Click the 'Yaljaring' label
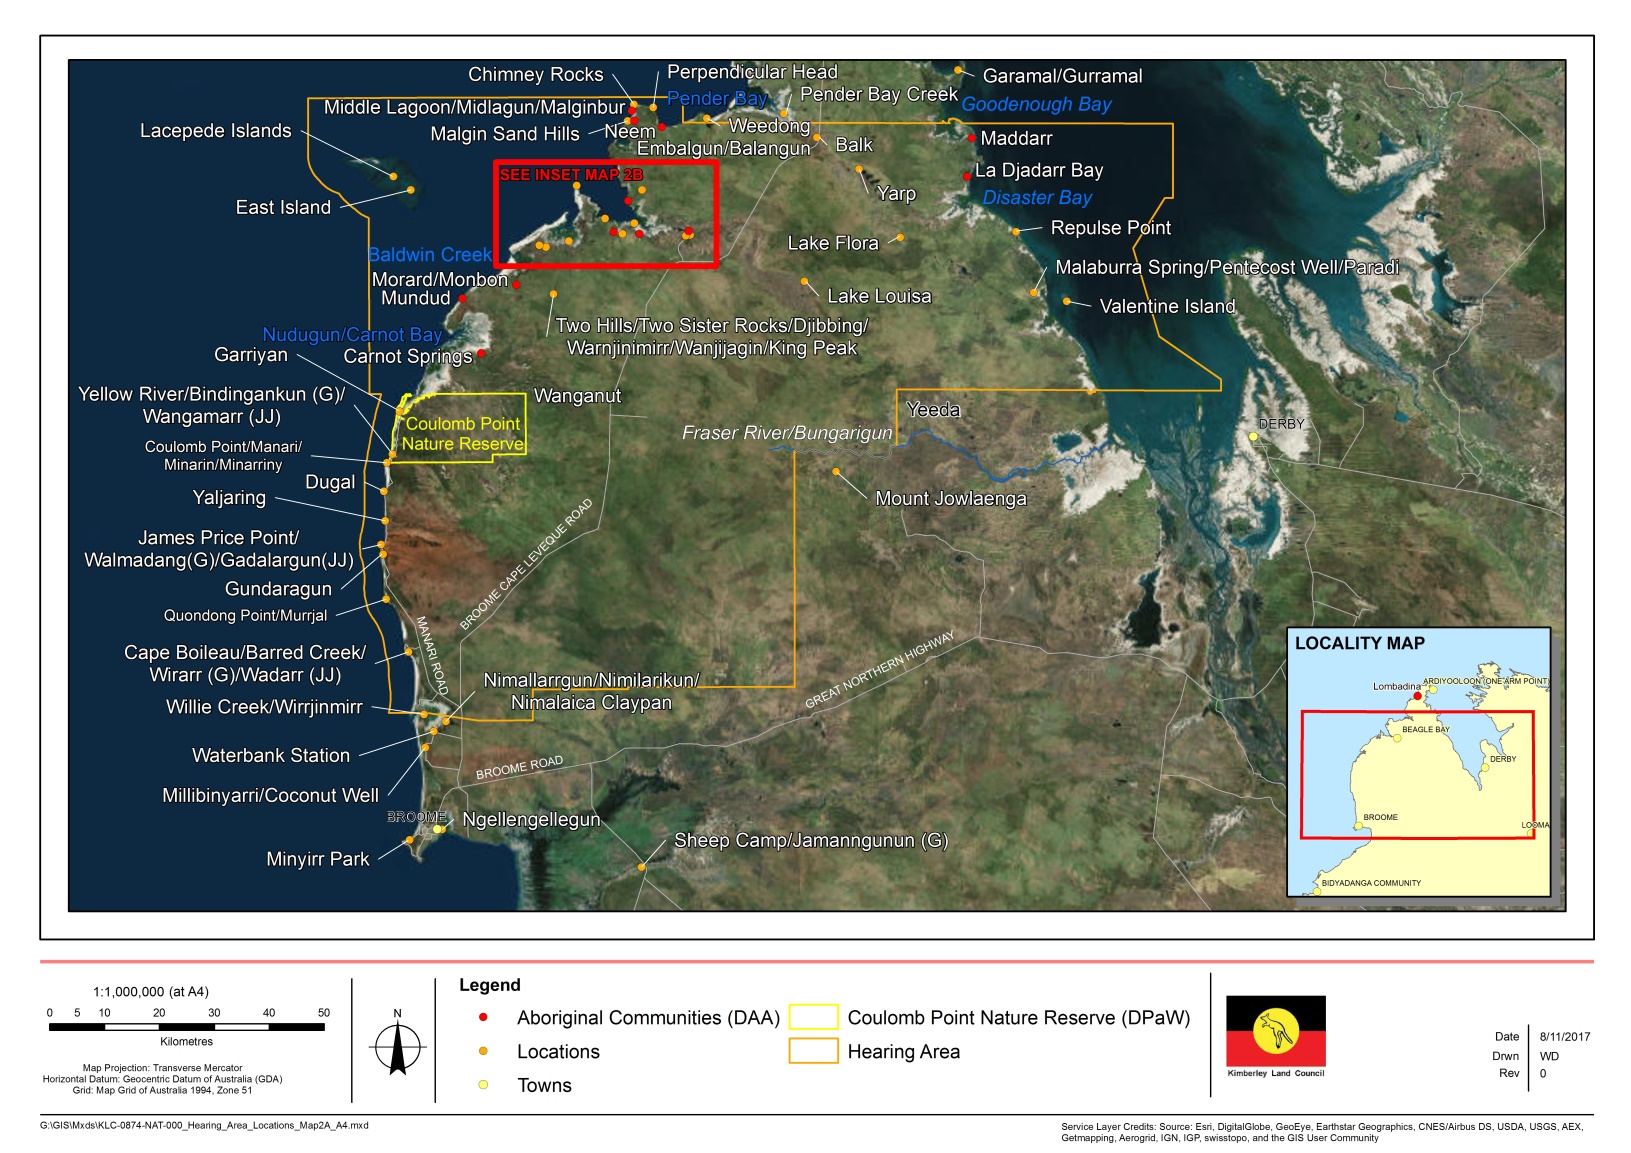1631x1153 pixels. [229, 498]
